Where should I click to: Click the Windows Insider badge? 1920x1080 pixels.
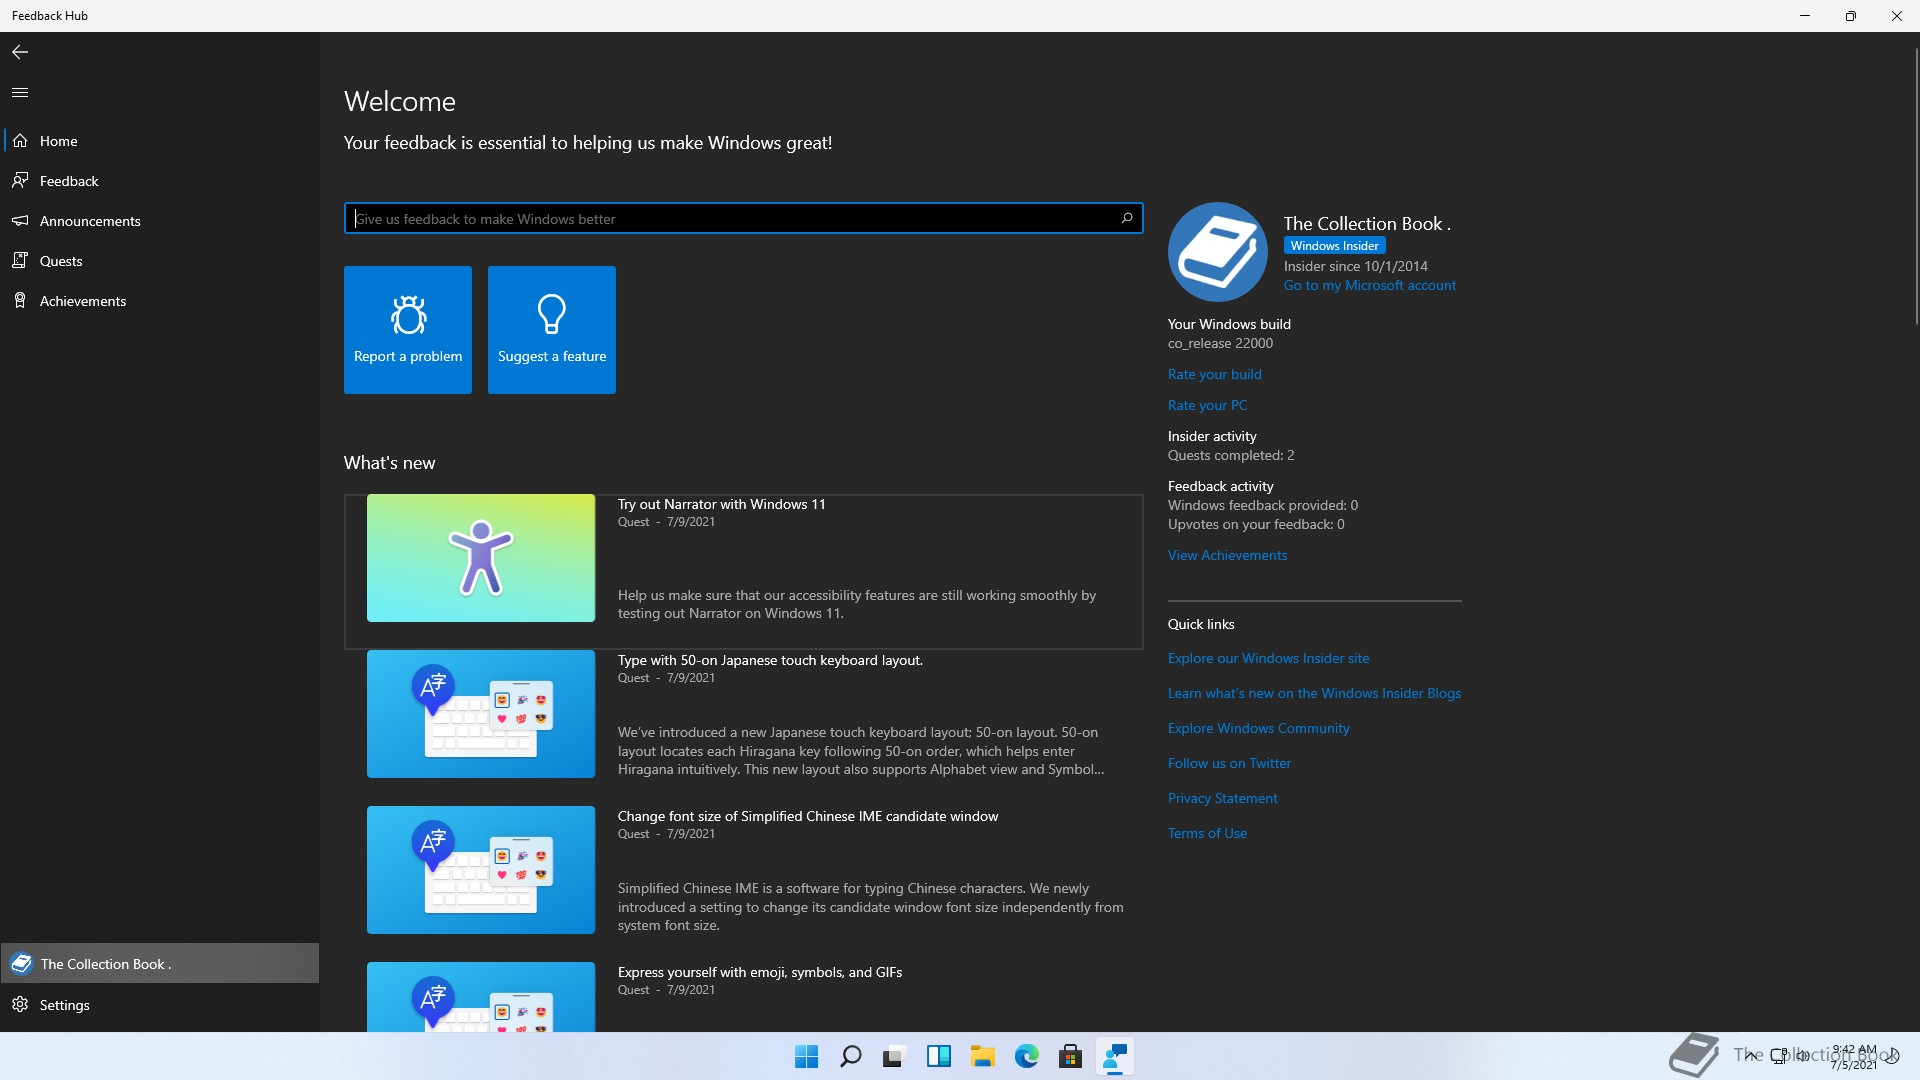[1334, 246]
